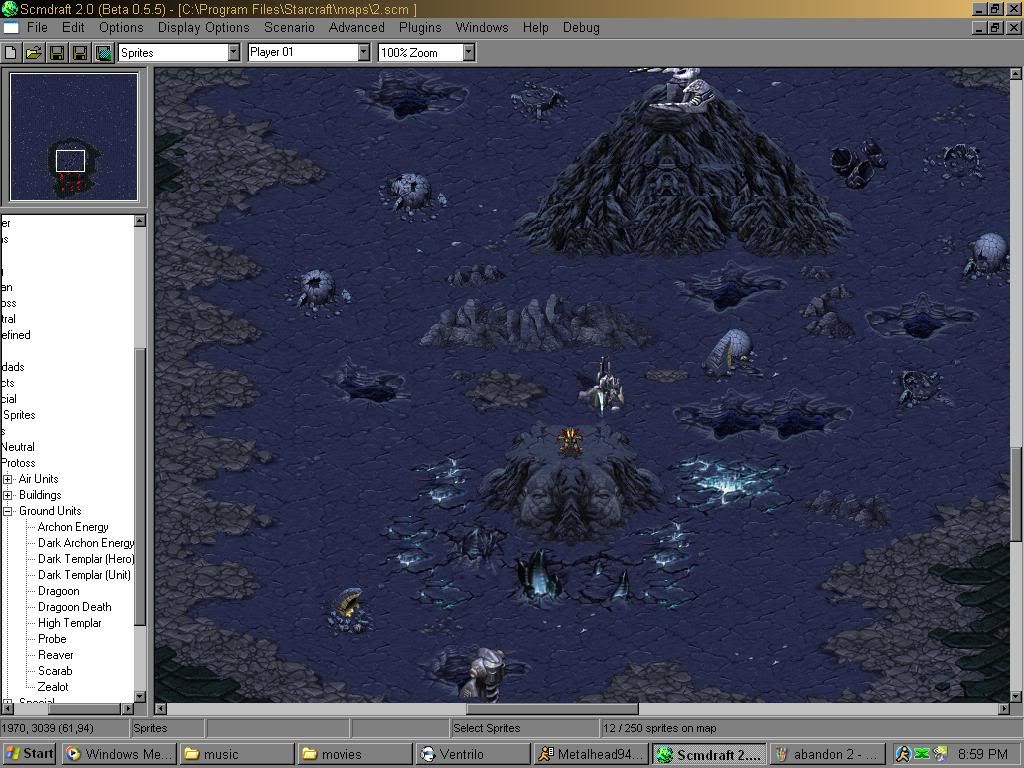Open the Windows menu
The width and height of the screenshot is (1024, 768).
point(482,27)
